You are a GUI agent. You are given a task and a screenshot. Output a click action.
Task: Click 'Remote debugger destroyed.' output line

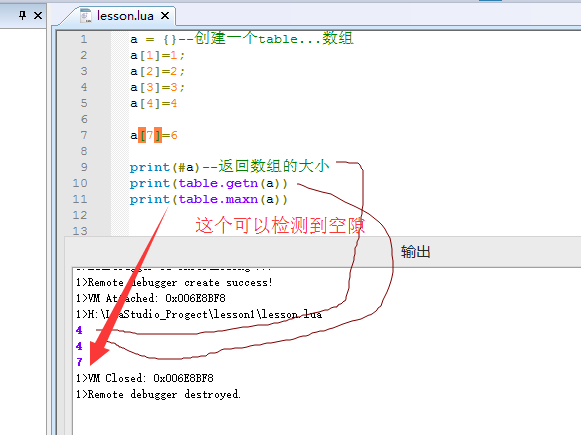pos(159,394)
